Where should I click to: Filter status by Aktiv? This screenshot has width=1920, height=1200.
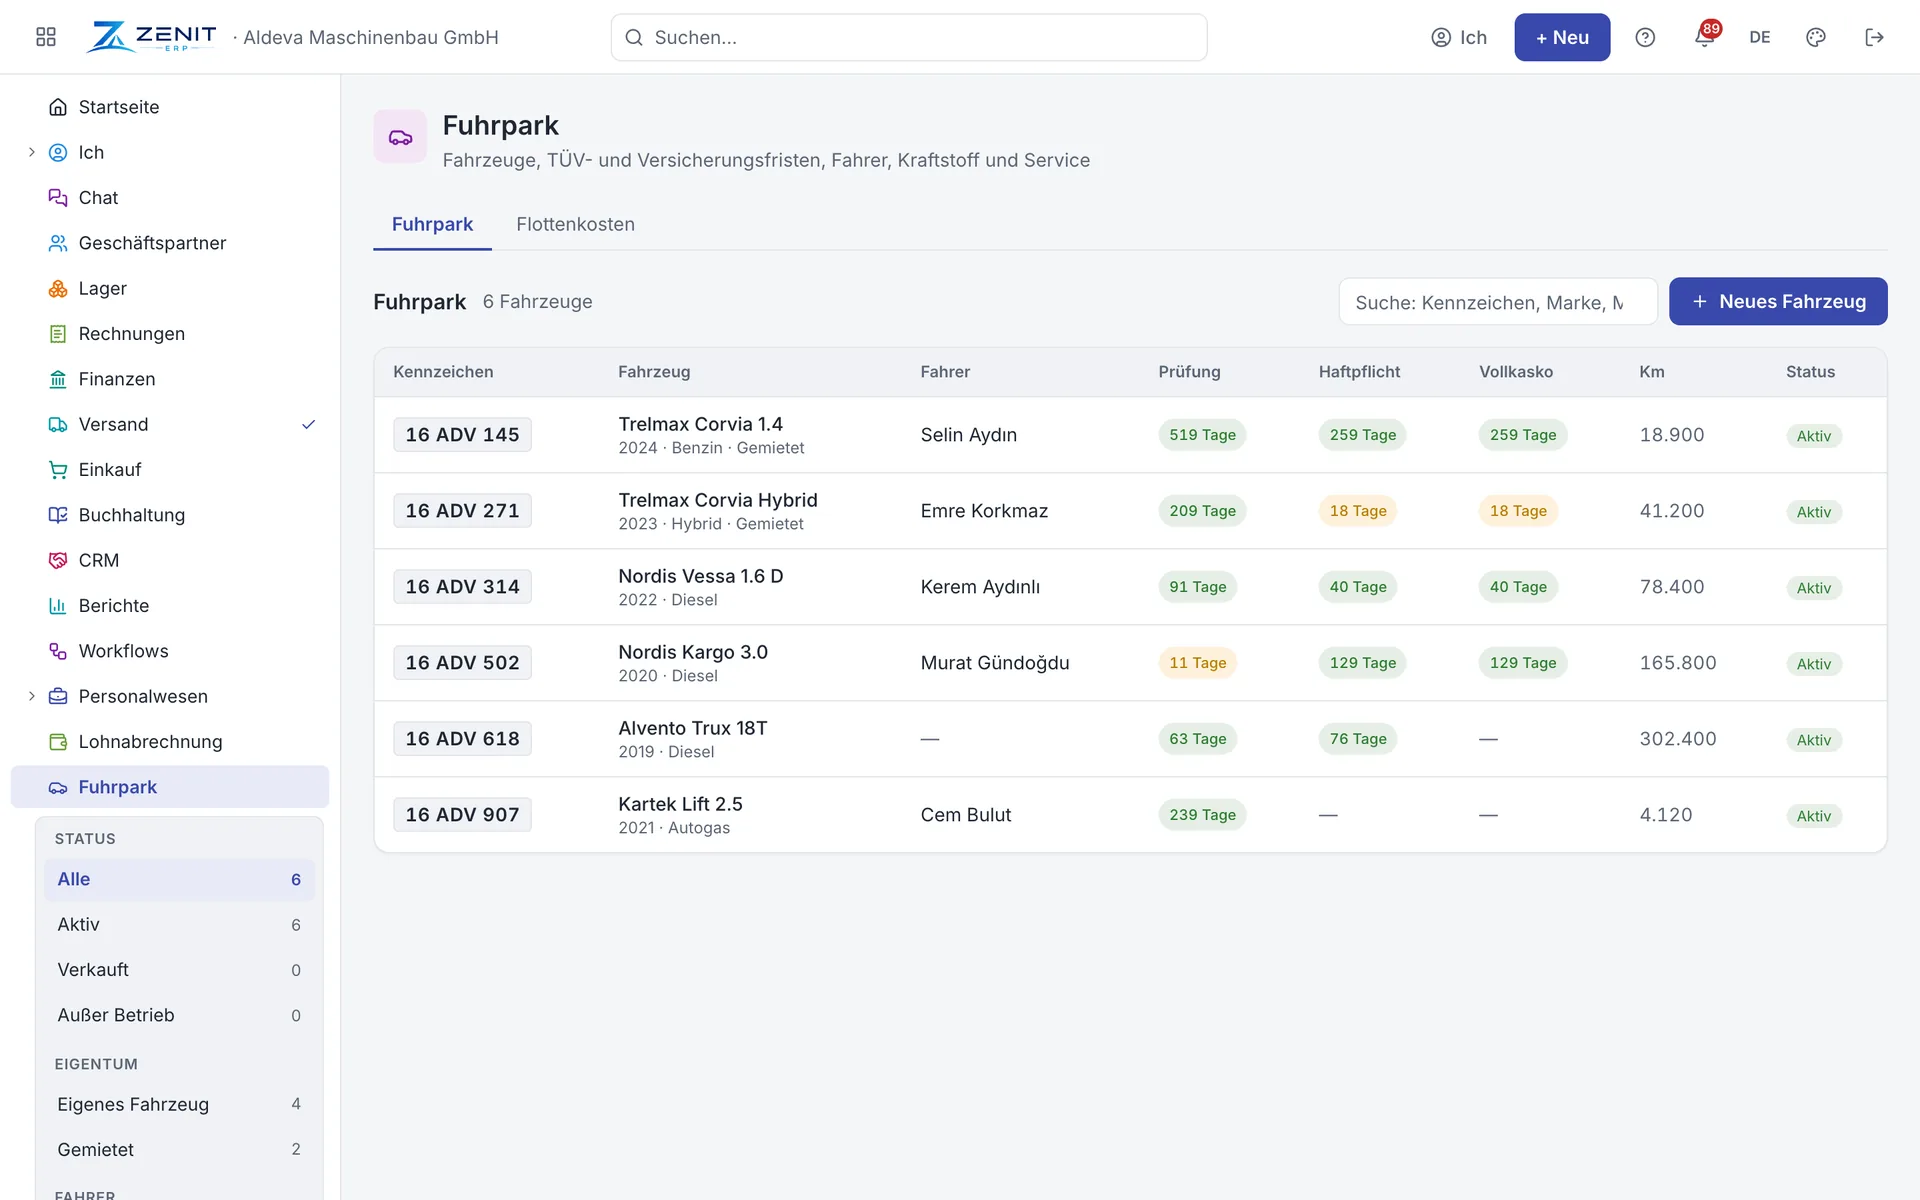pyautogui.click(x=179, y=925)
